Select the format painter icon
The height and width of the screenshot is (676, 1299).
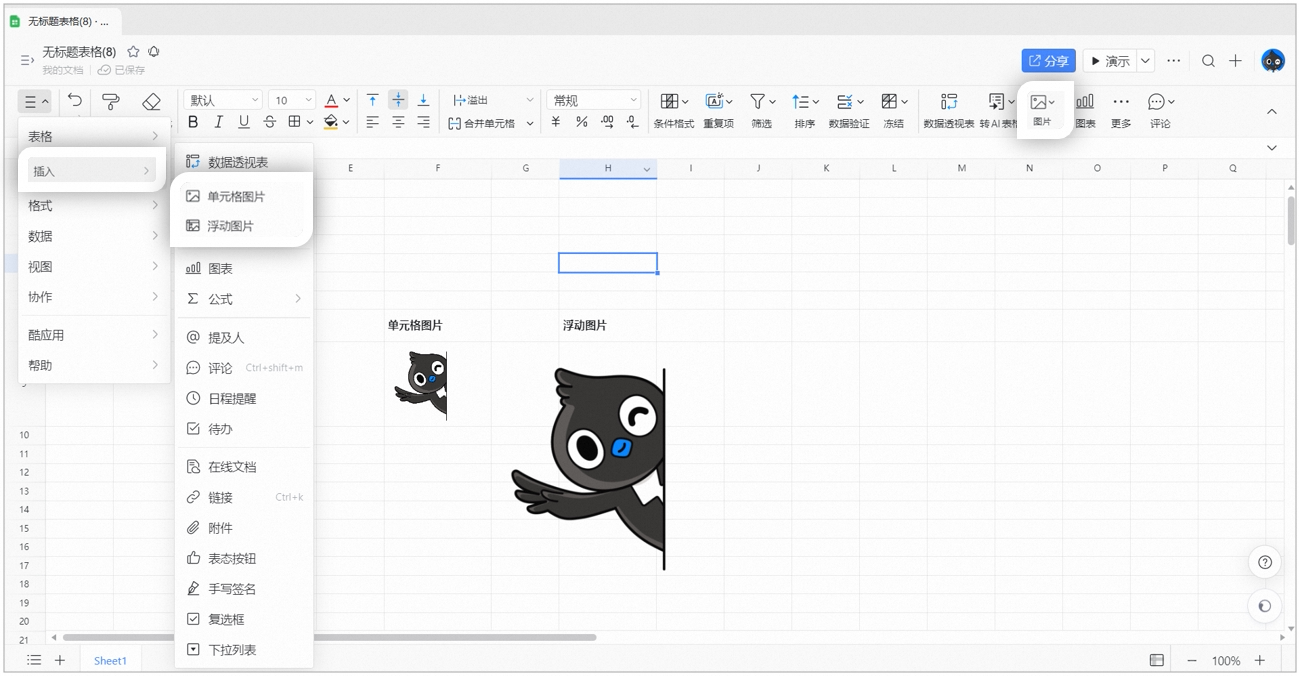(x=111, y=101)
